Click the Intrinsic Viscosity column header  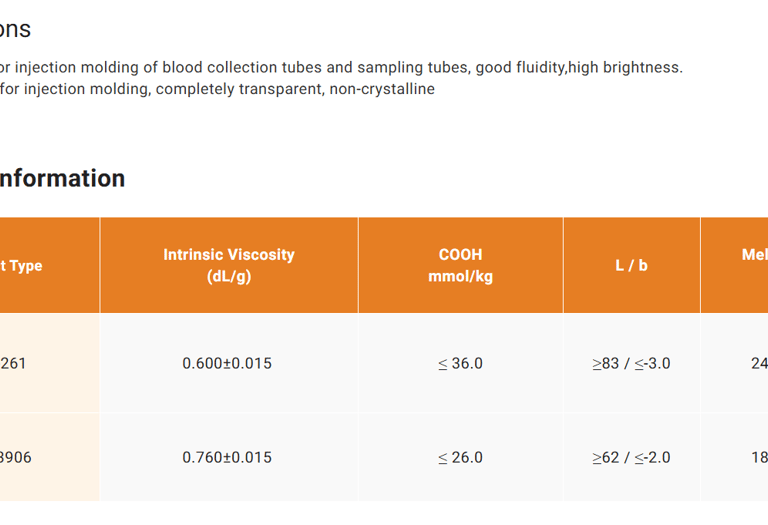[229, 265]
